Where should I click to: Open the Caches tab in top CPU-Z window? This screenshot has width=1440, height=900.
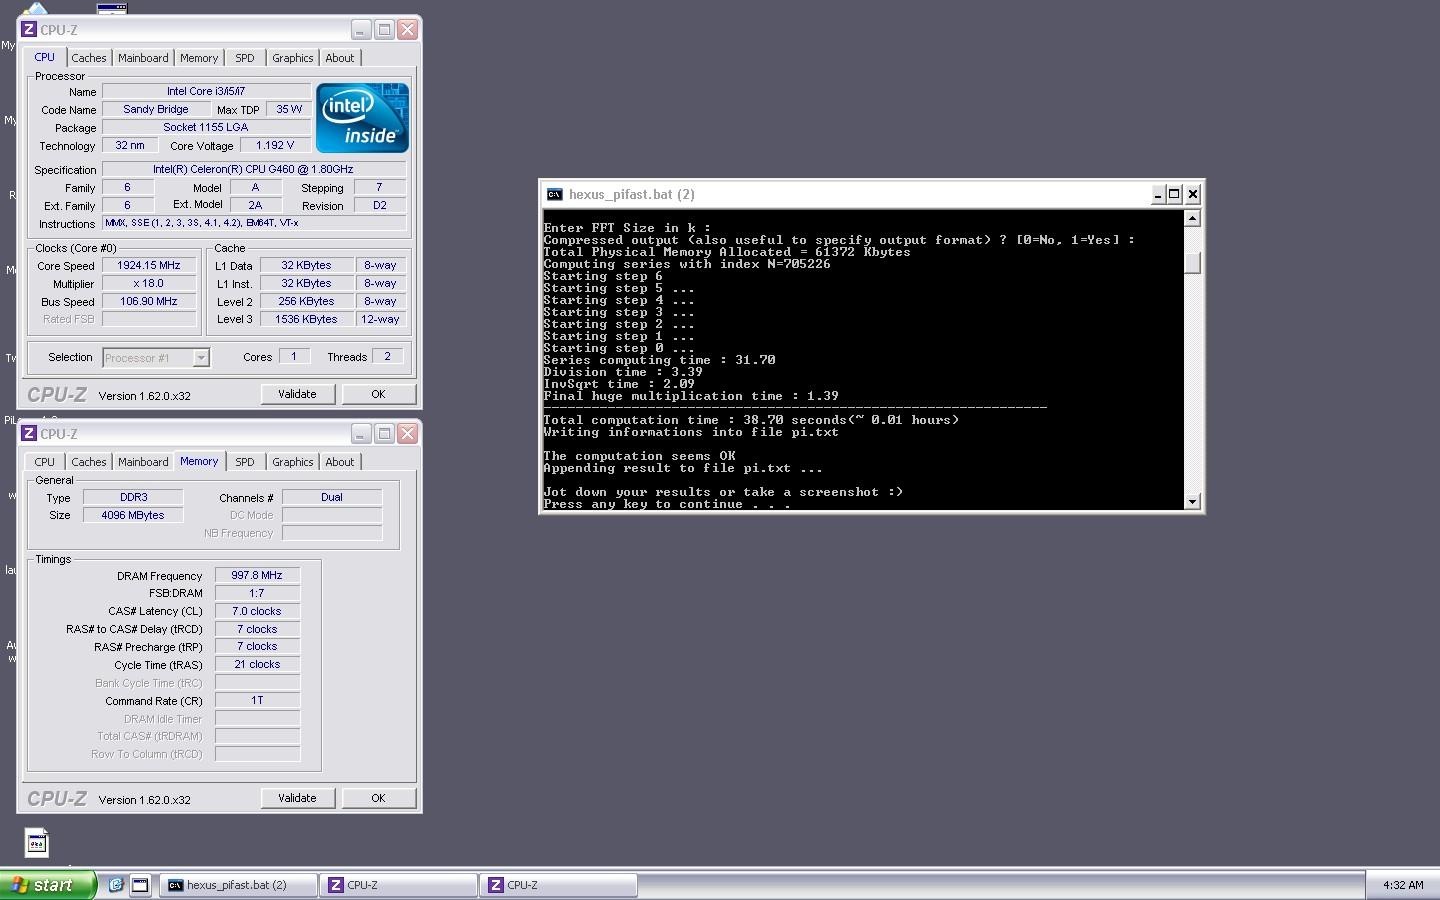(x=88, y=58)
